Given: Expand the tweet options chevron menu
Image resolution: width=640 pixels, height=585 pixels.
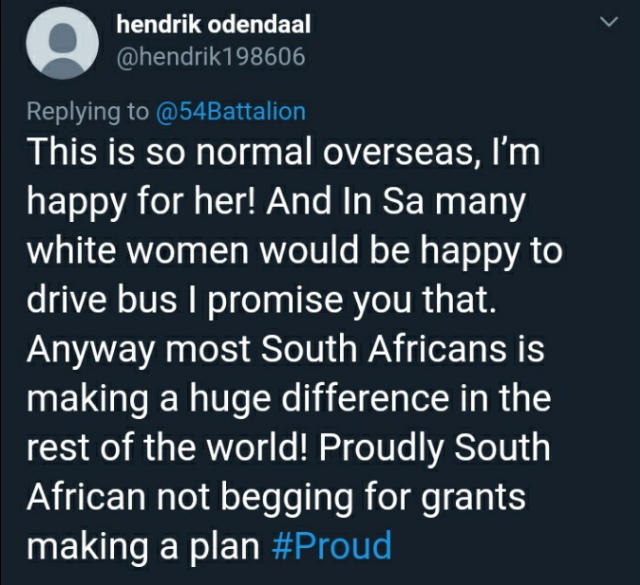Looking at the screenshot, I should click(x=609, y=22).
